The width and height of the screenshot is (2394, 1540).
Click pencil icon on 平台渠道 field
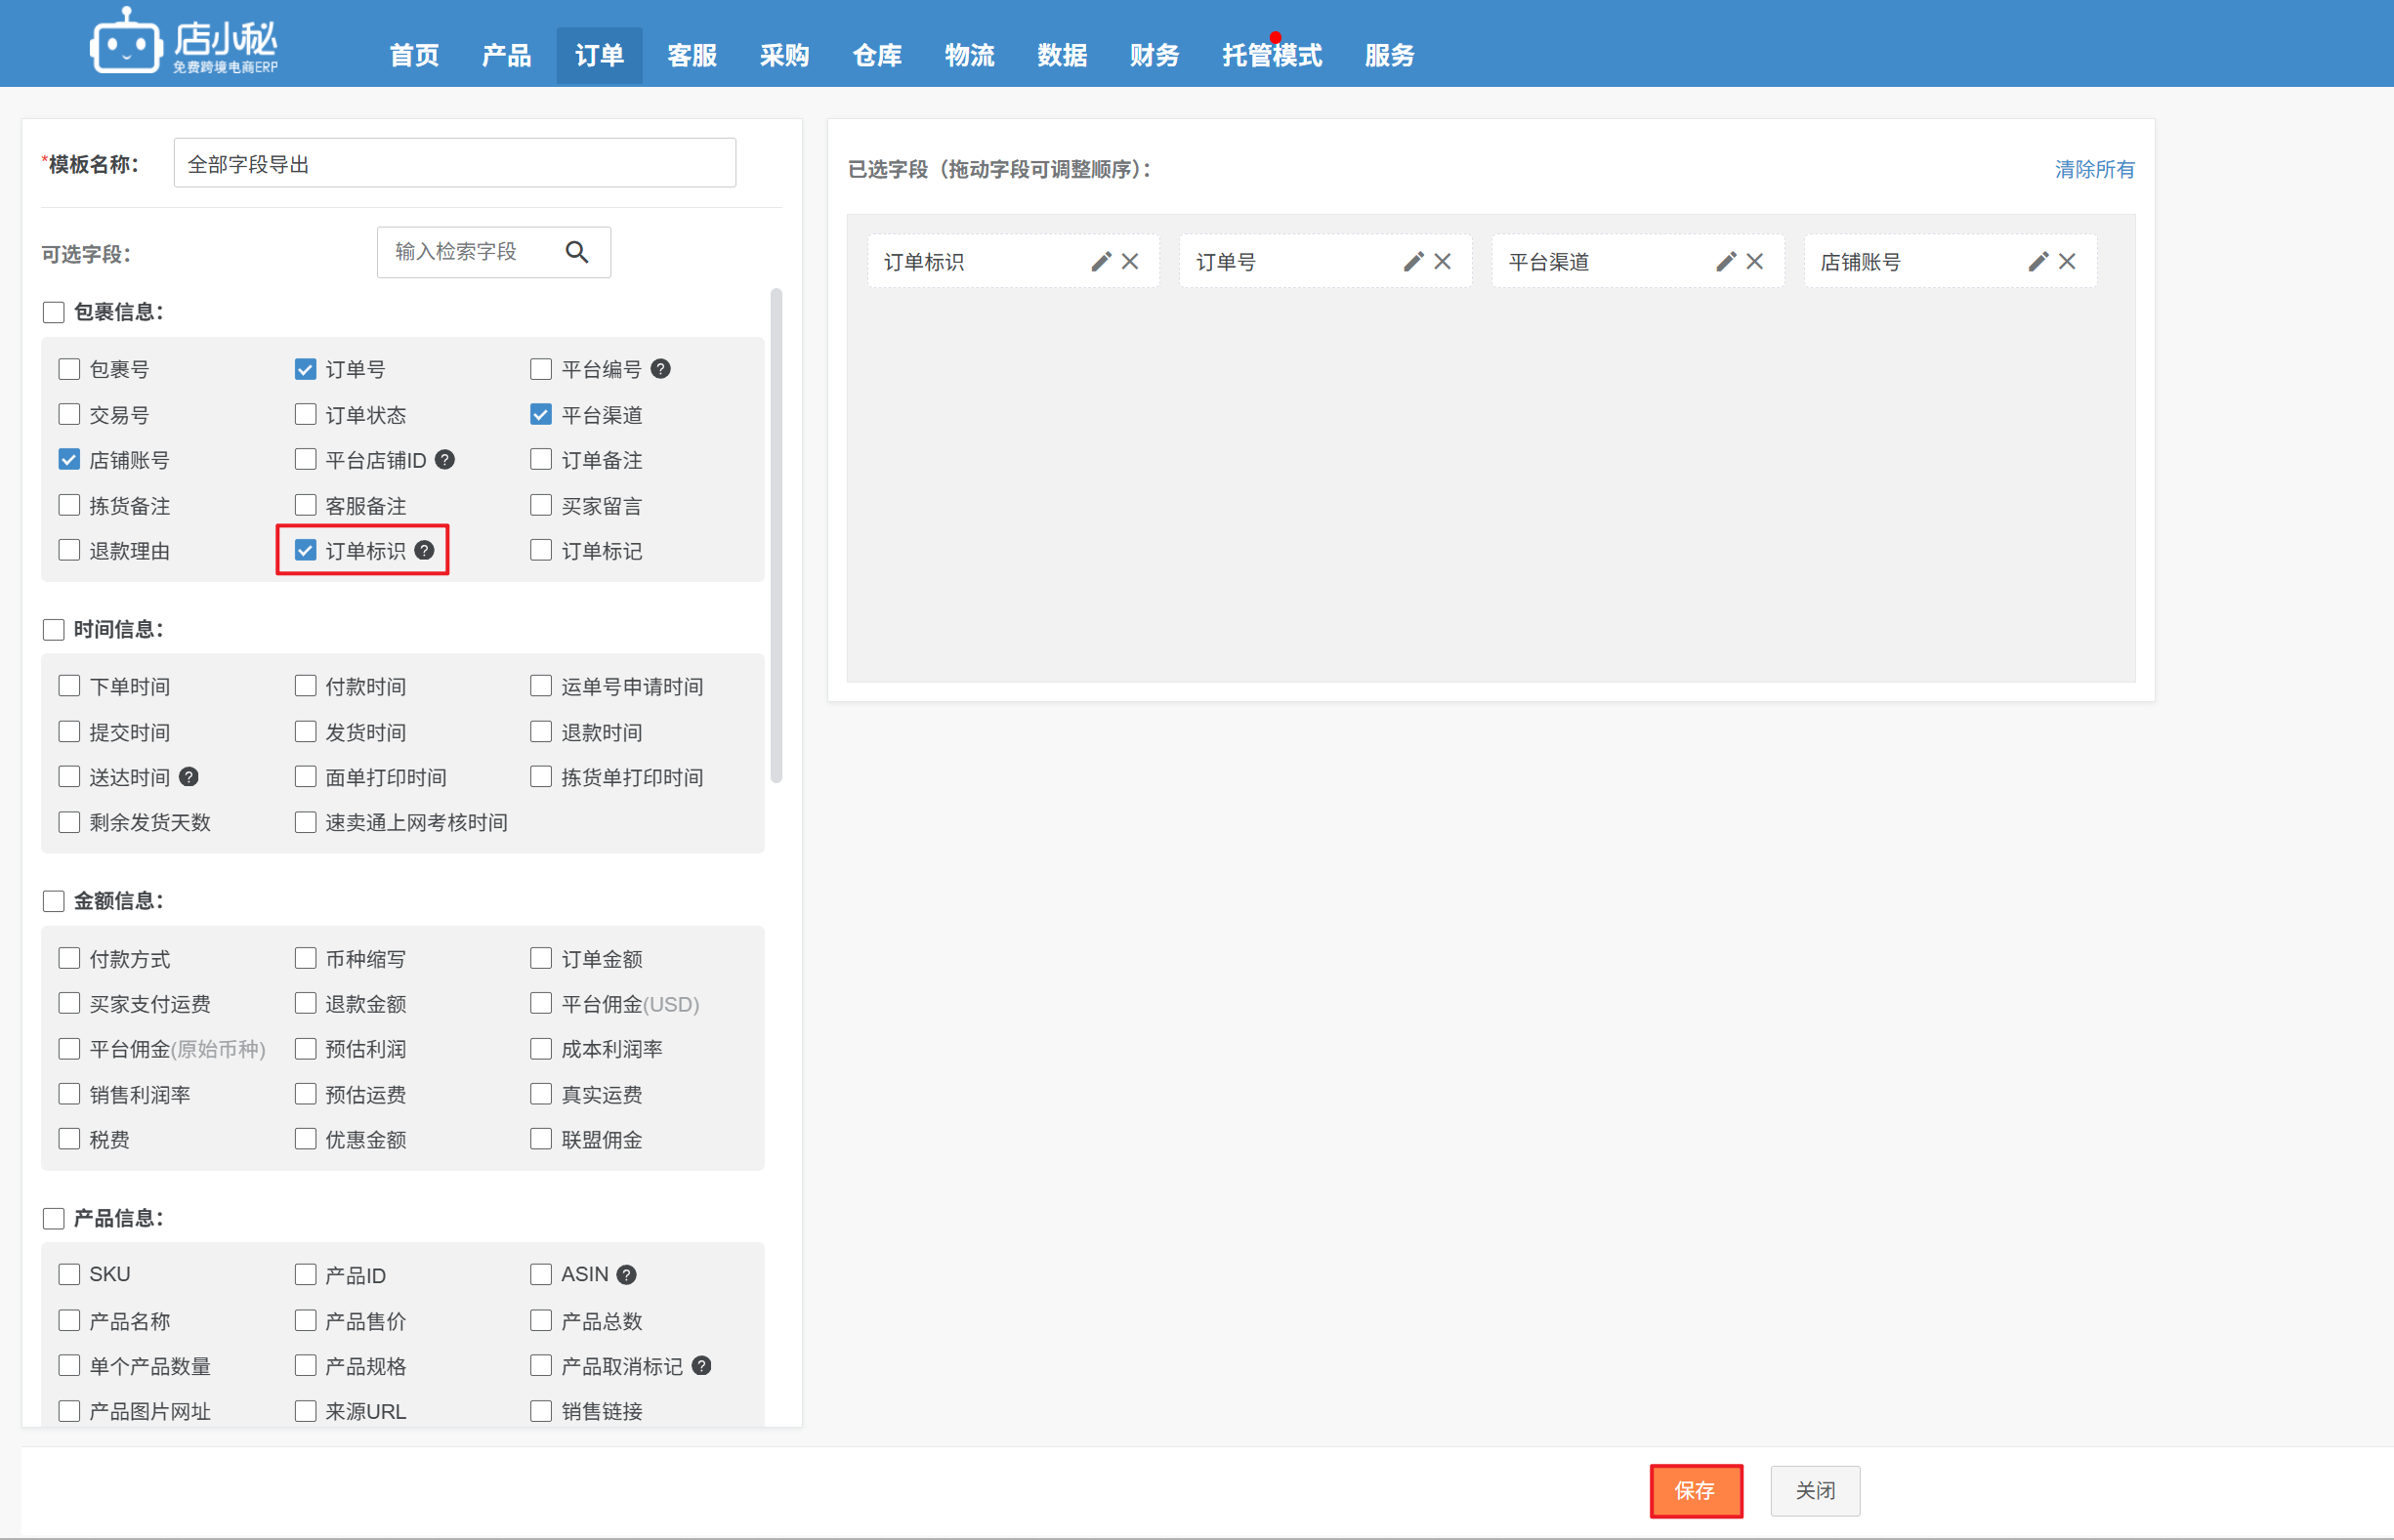pyautogui.click(x=1725, y=262)
